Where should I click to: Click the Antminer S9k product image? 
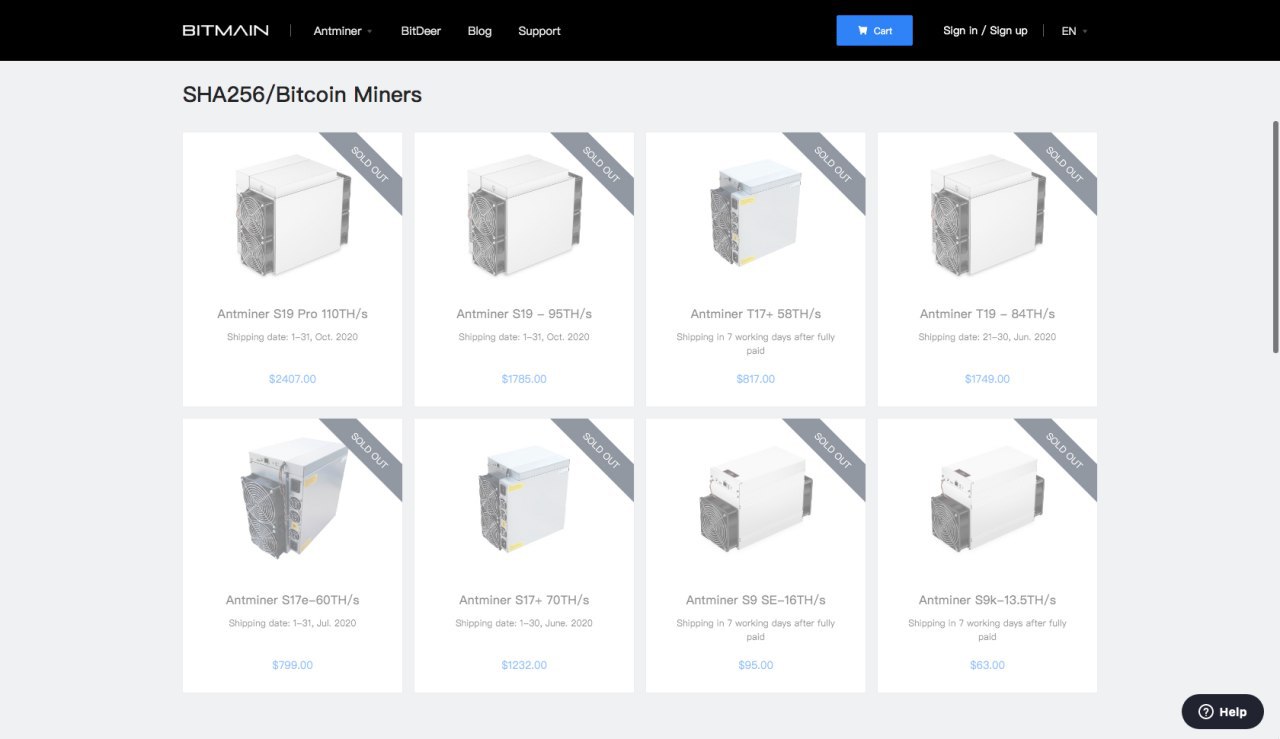[x=987, y=498]
